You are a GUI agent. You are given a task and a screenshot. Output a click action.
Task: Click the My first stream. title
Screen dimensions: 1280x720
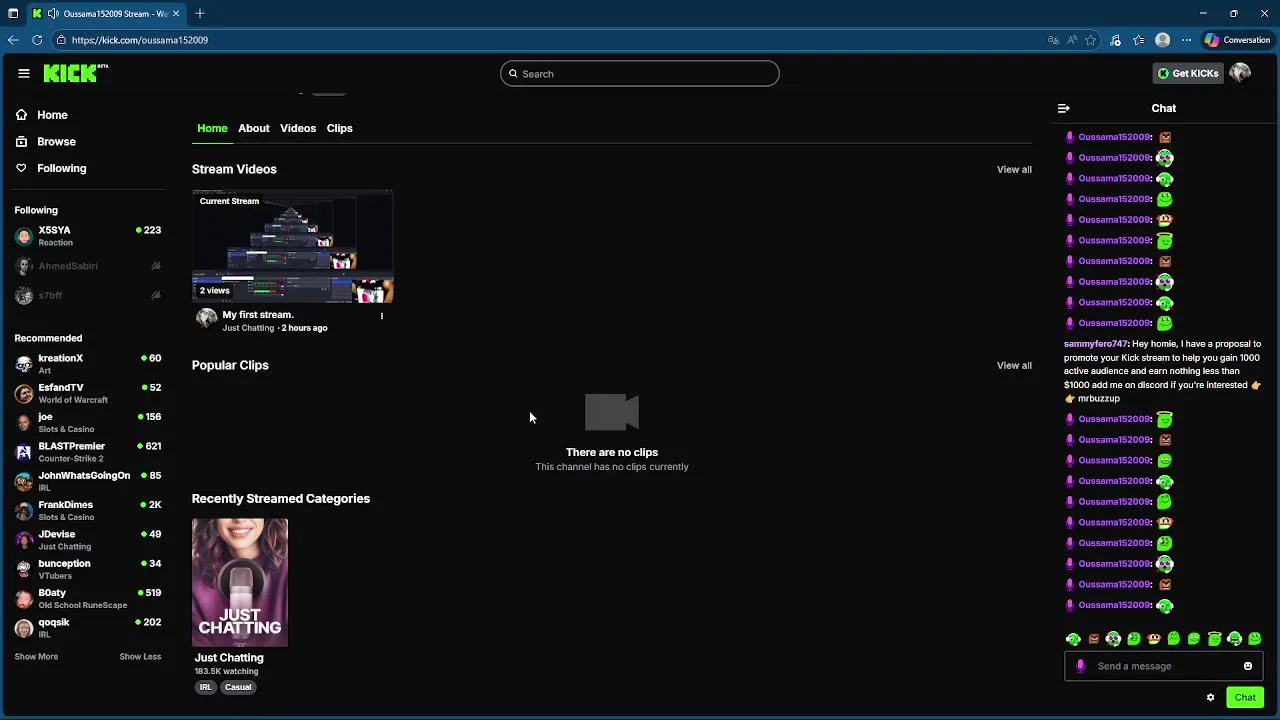pyautogui.click(x=258, y=315)
